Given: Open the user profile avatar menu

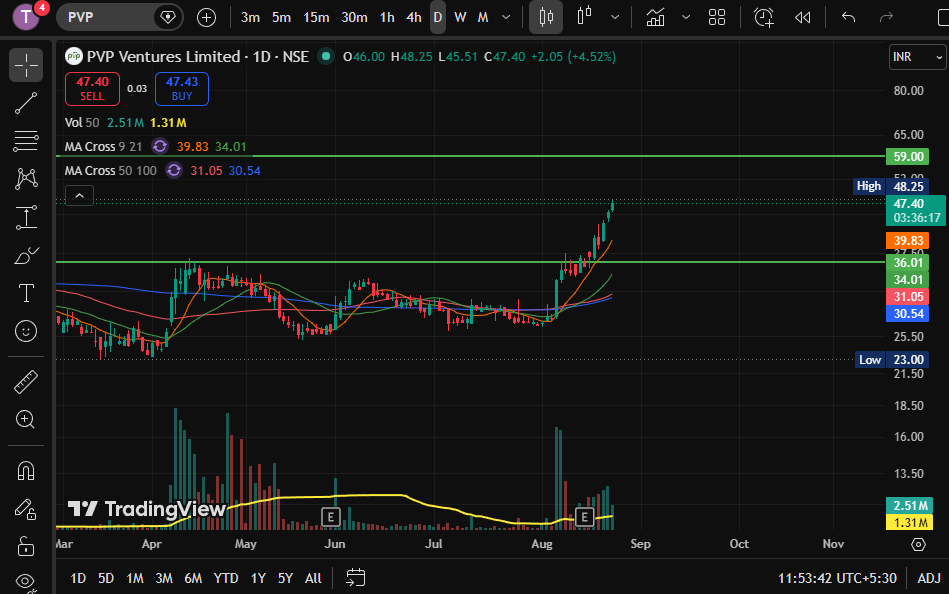Looking at the screenshot, I should click(x=25, y=16).
